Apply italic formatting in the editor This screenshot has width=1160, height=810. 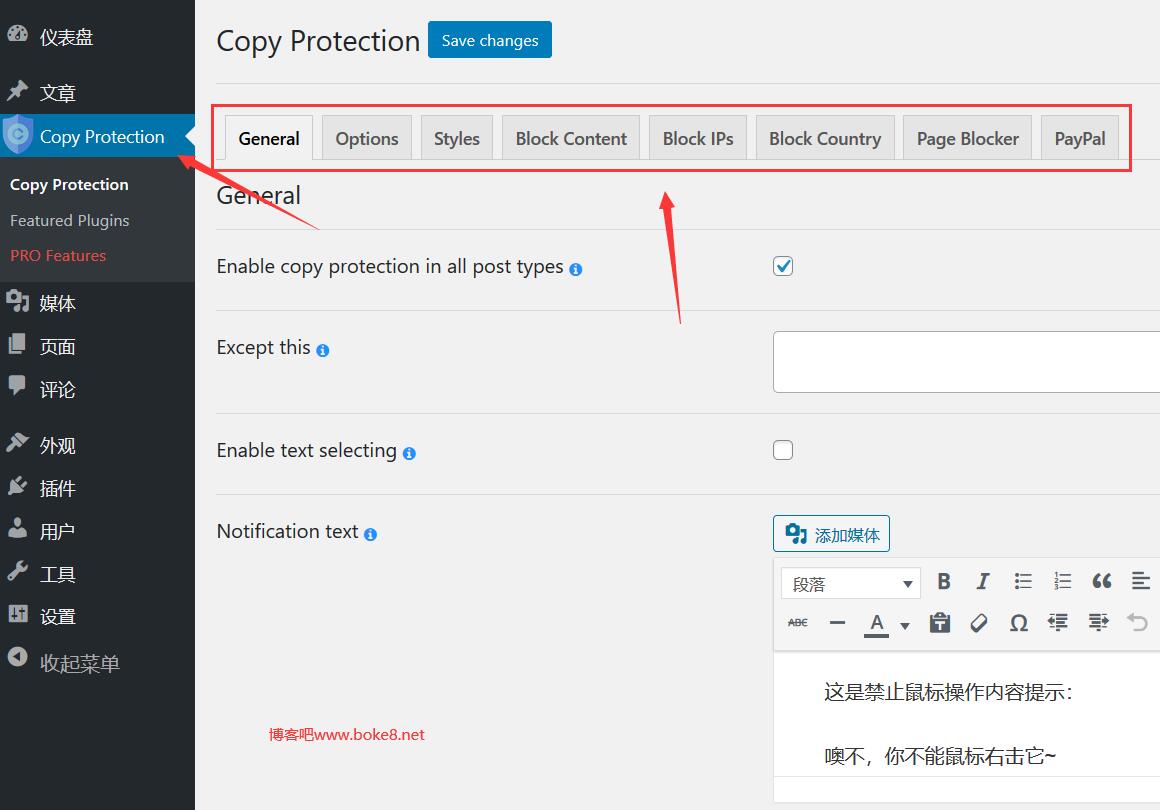point(983,582)
